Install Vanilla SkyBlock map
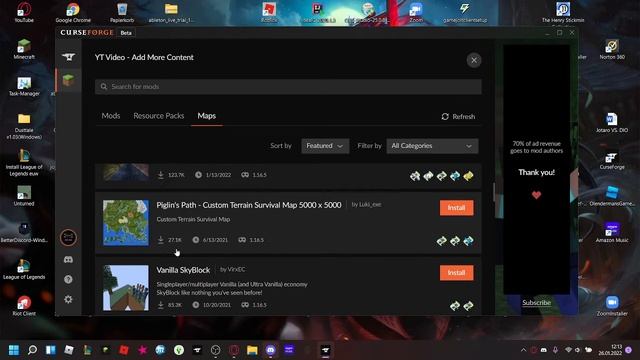Image resolution: width=640 pixels, height=360 pixels. (x=456, y=273)
